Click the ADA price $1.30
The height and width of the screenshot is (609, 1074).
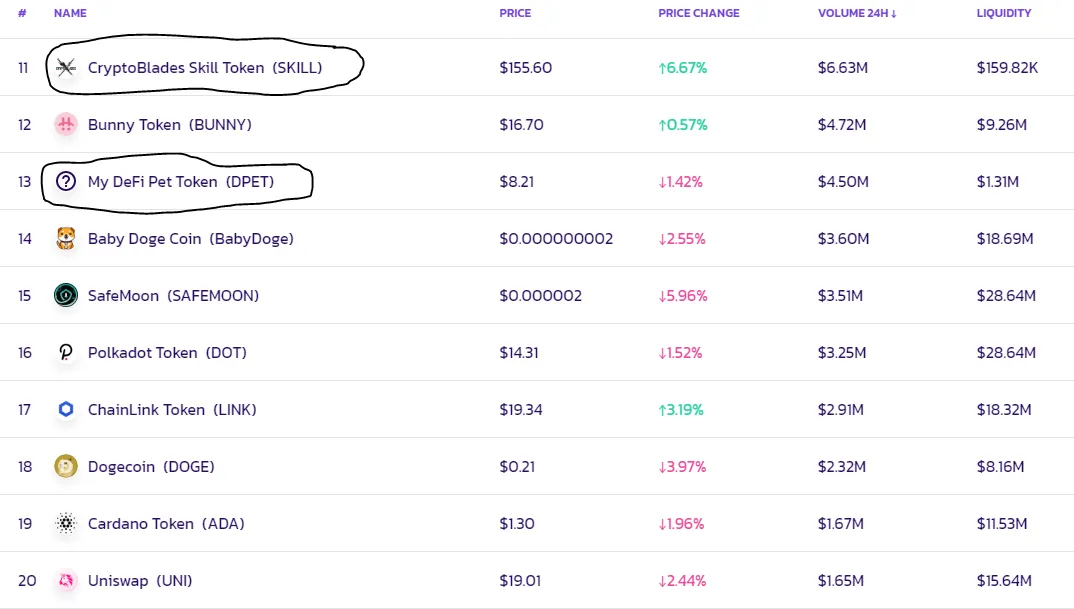pyautogui.click(x=516, y=523)
